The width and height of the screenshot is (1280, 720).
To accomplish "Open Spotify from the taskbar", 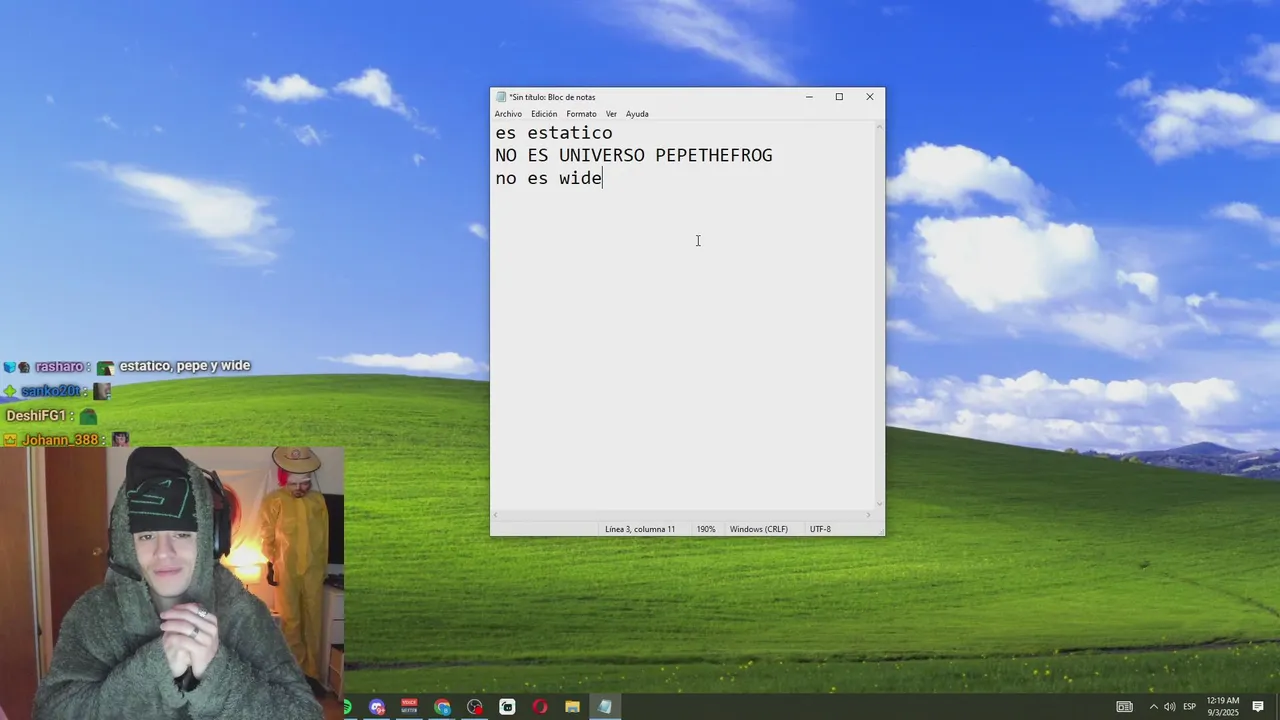I will pos(347,707).
